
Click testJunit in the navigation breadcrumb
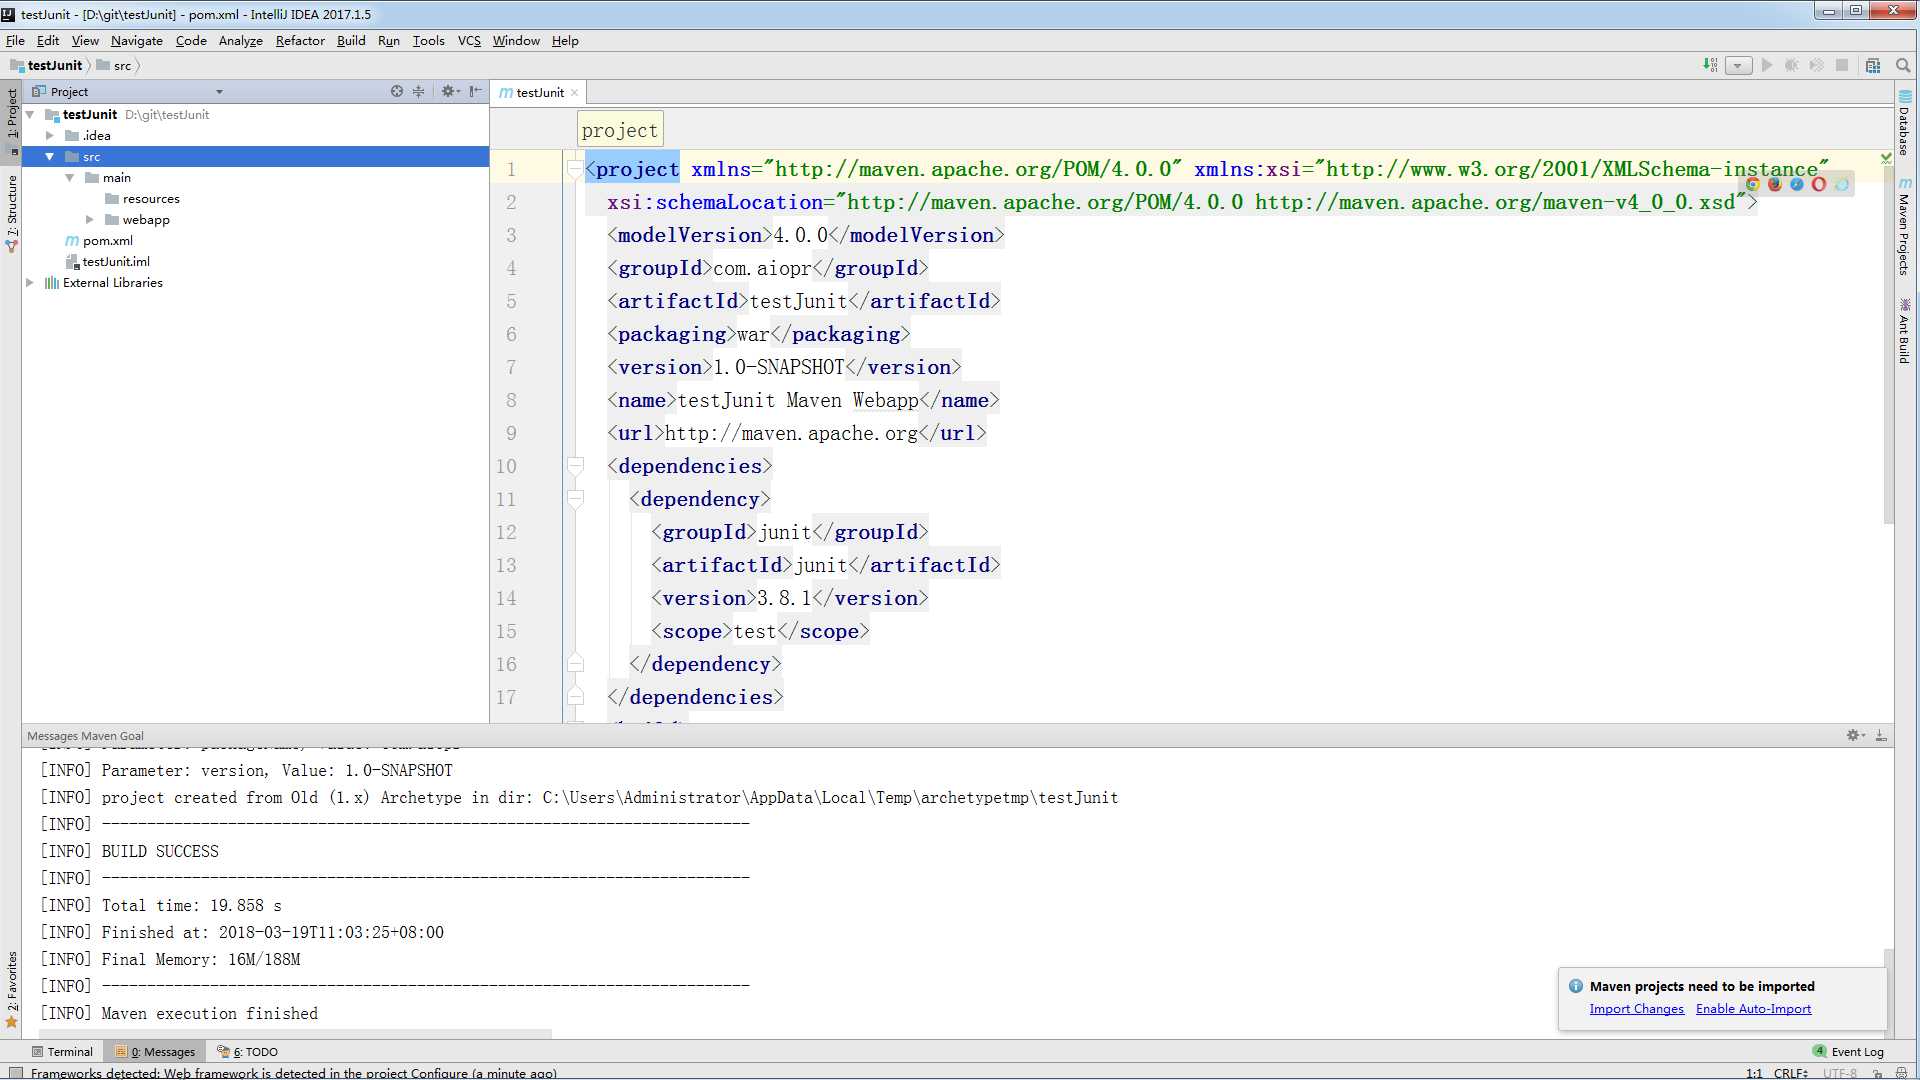point(46,65)
